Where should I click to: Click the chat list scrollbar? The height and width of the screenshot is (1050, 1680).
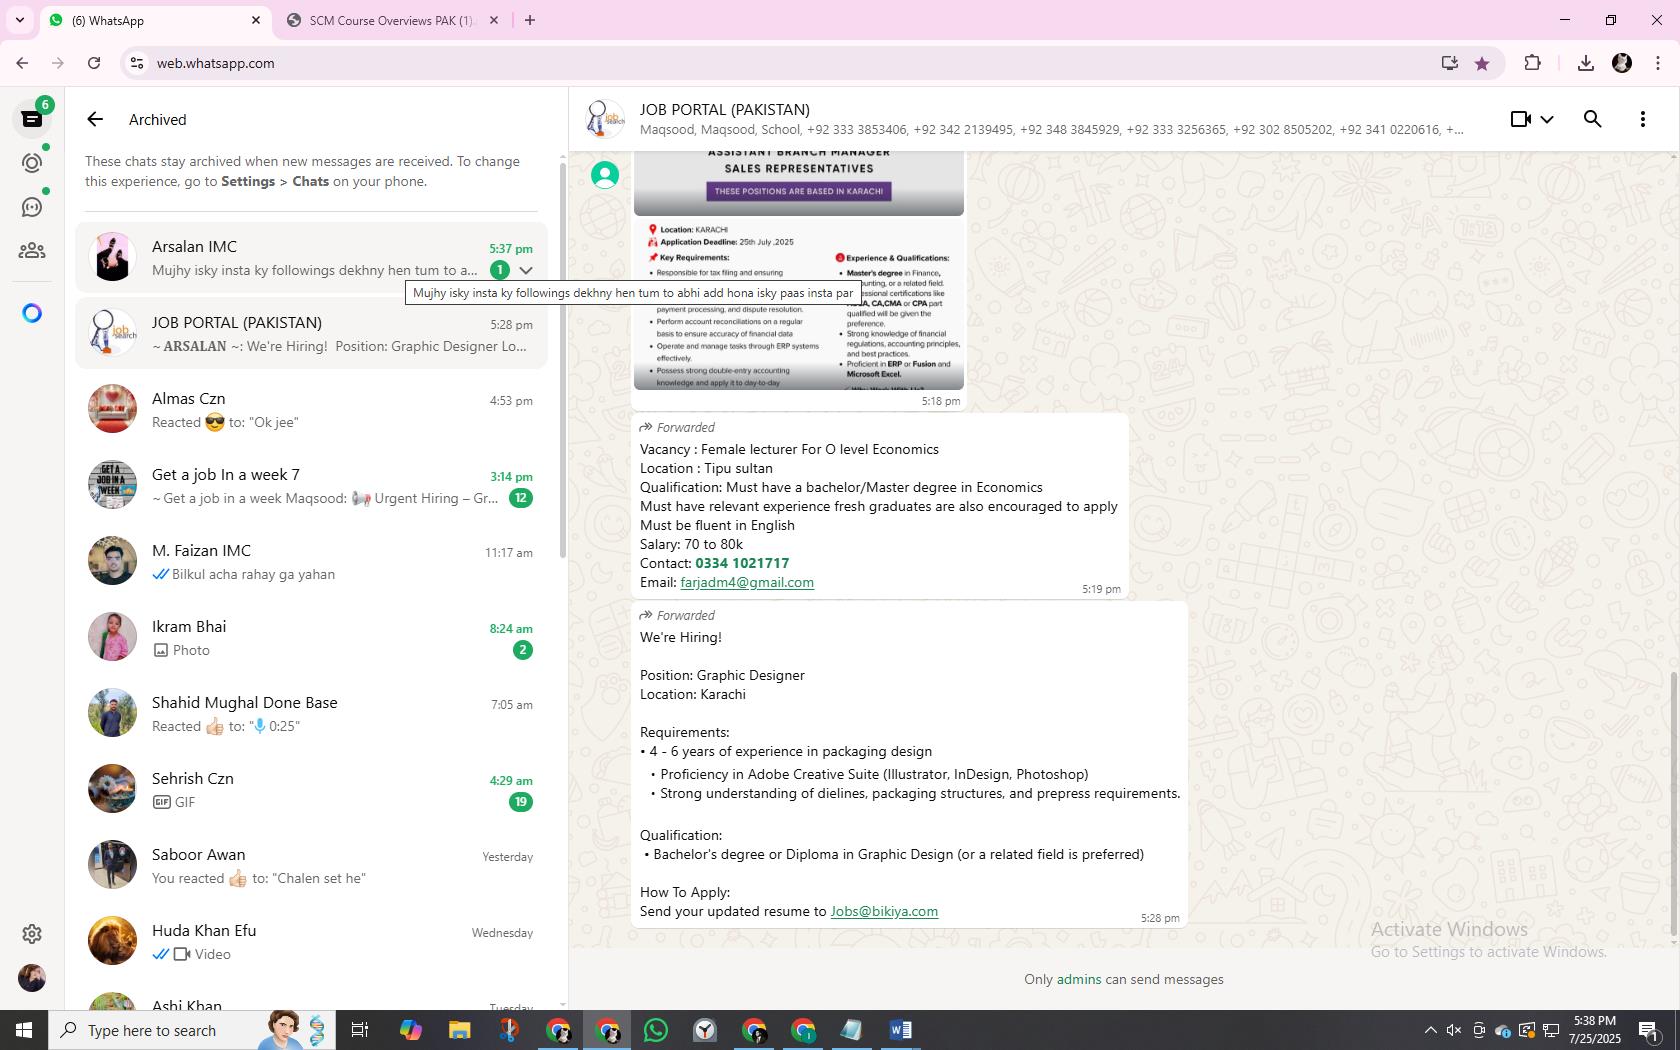[562, 358]
